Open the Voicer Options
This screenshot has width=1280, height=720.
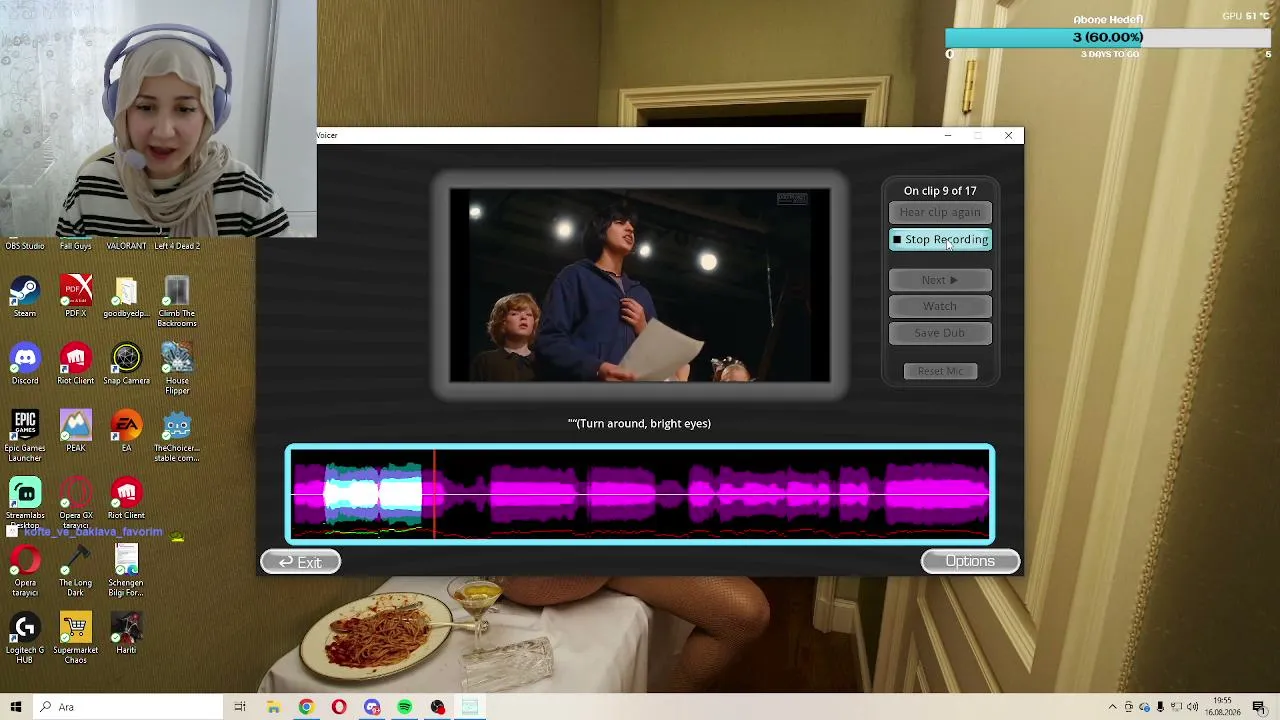pyautogui.click(x=970, y=562)
